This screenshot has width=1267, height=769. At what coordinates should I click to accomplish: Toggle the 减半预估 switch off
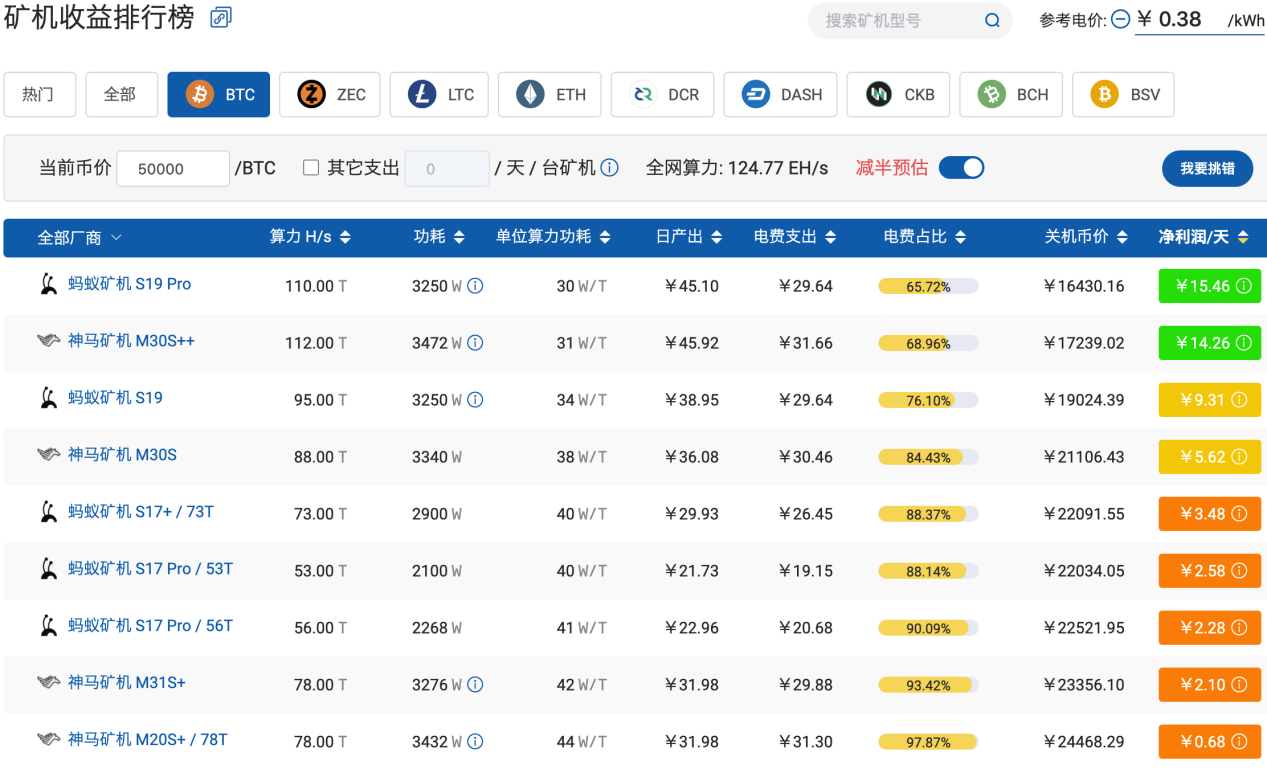[x=960, y=168]
